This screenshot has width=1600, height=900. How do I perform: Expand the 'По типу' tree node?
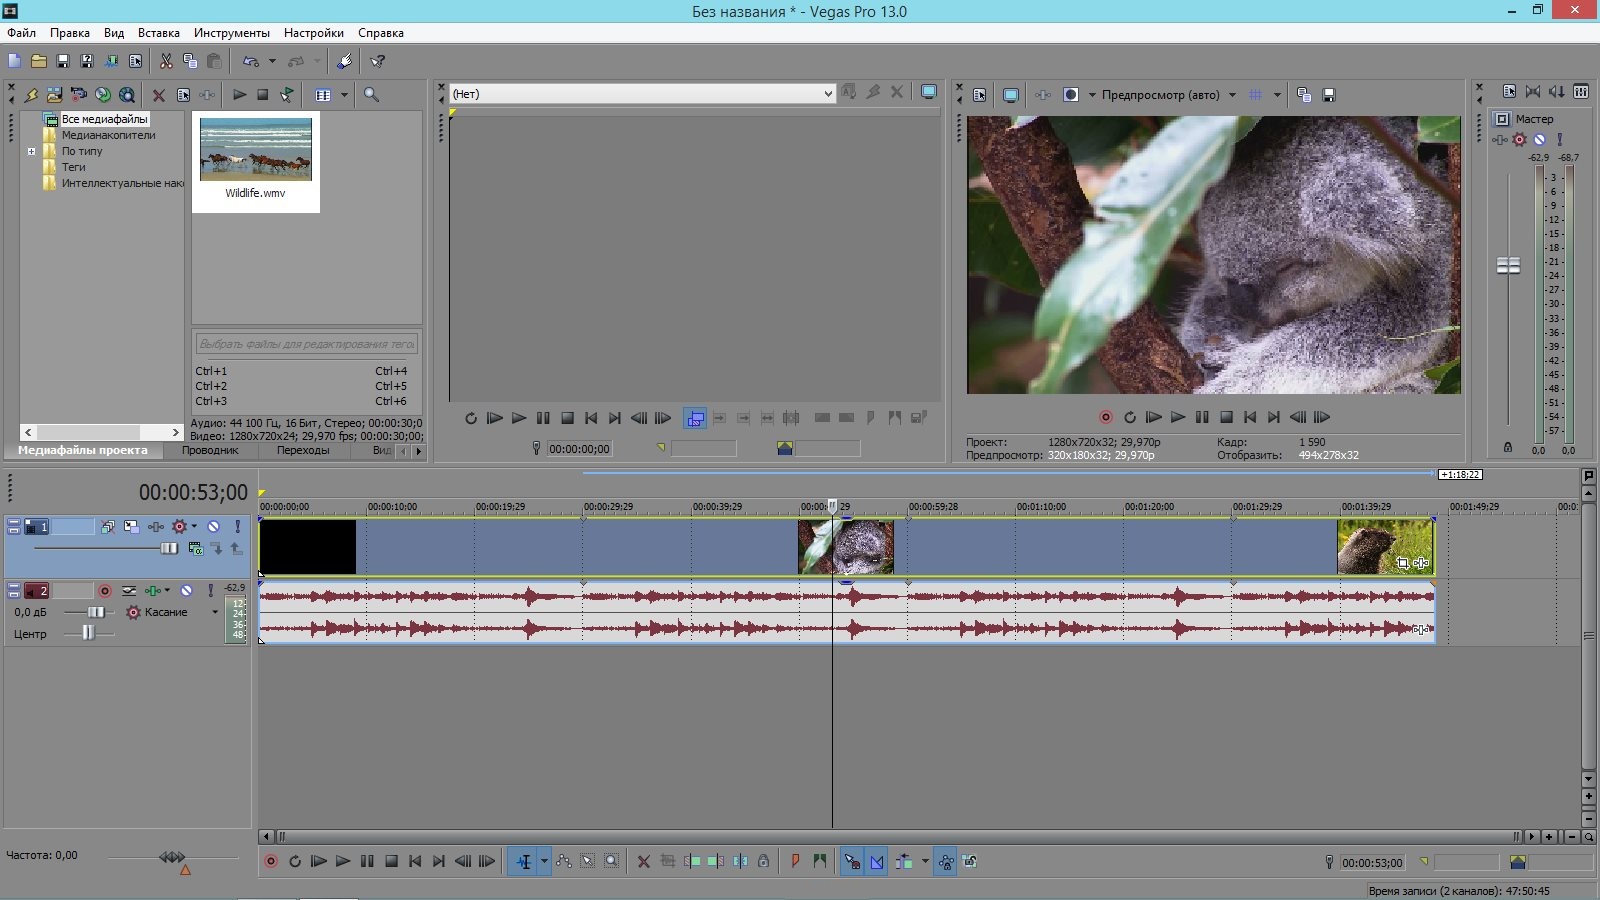[x=31, y=151]
